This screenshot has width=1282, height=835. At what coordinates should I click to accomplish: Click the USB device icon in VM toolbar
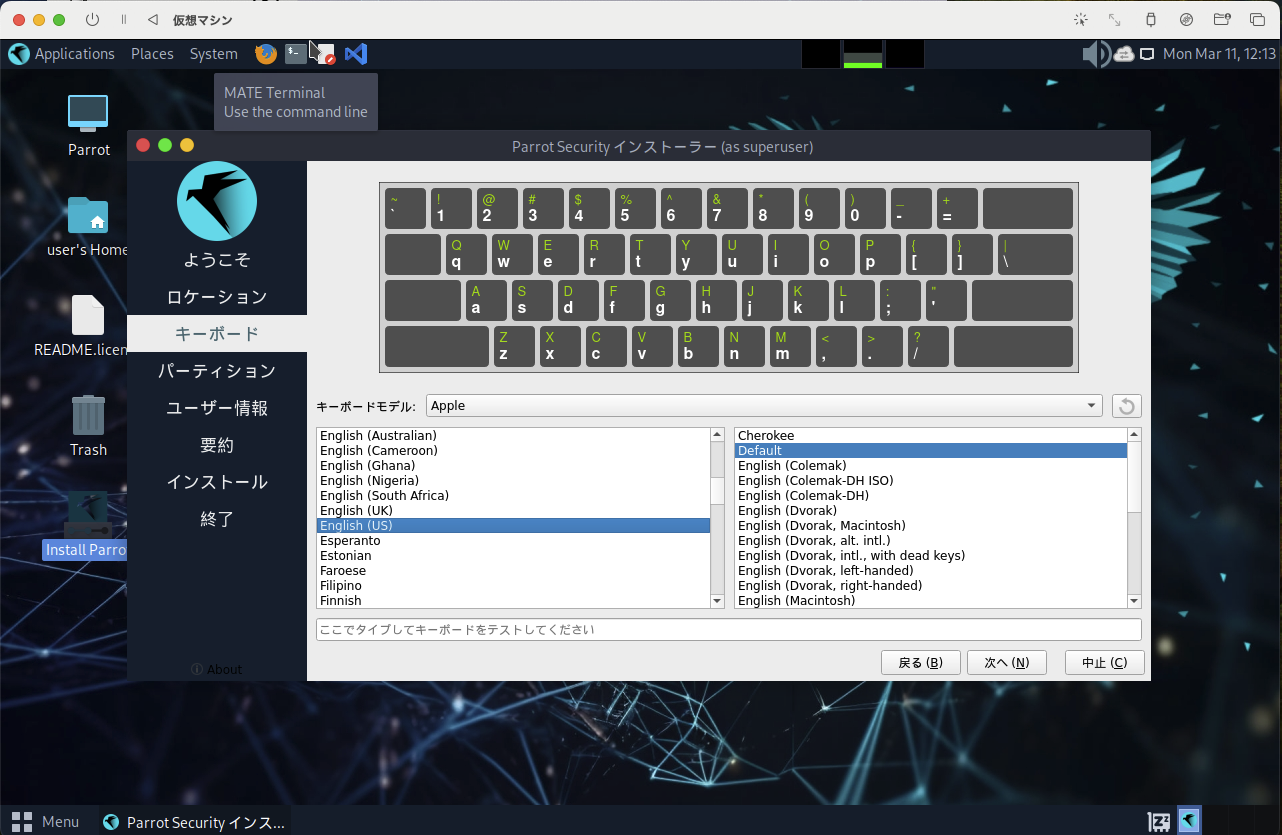(1150, 19)
